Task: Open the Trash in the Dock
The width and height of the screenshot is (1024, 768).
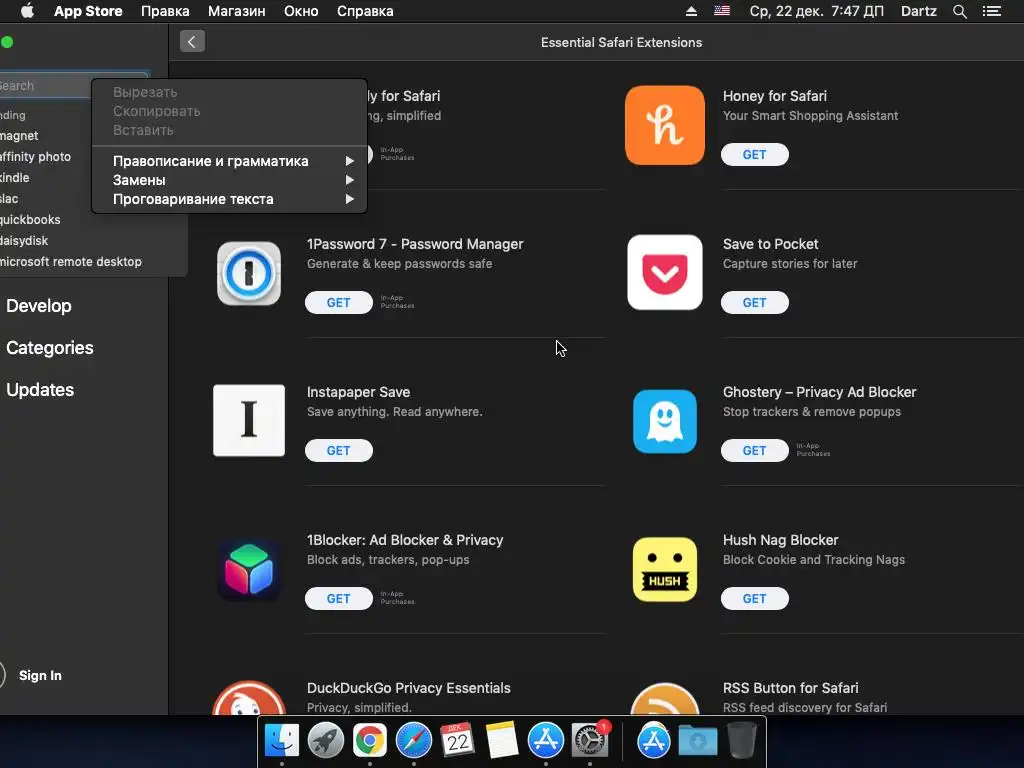Action: point(742,741)
